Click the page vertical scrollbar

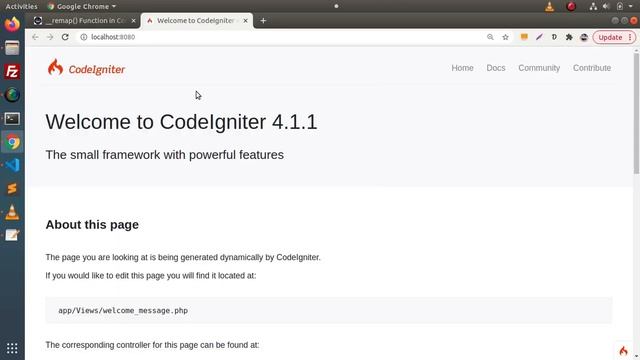click(636, 114)
